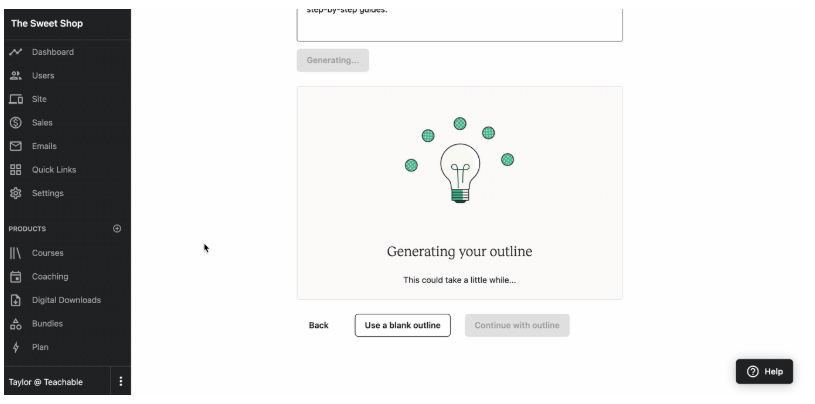This screenshot has width=815, height=404.
Task: Click the Digital Downloads file icon
Action: pos(16,300)
